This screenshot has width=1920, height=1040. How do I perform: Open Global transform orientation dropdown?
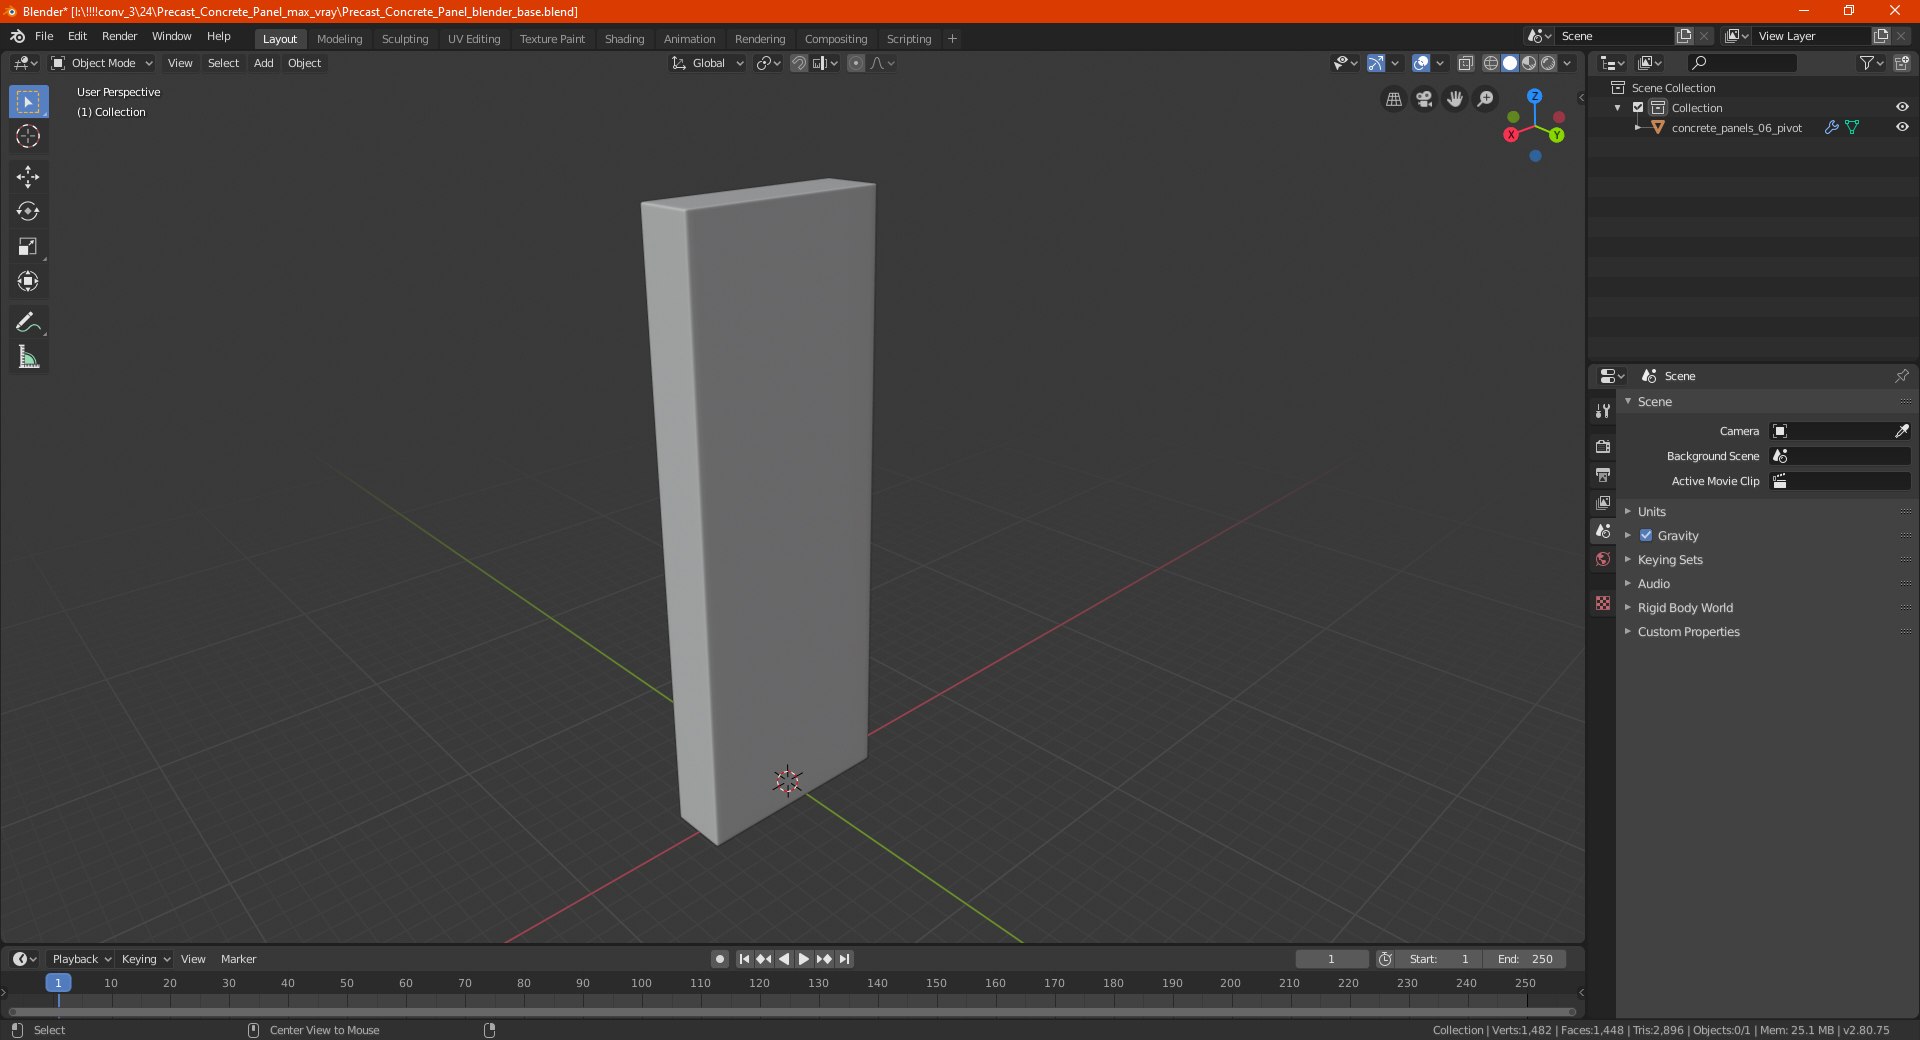[x=707, y=63]
